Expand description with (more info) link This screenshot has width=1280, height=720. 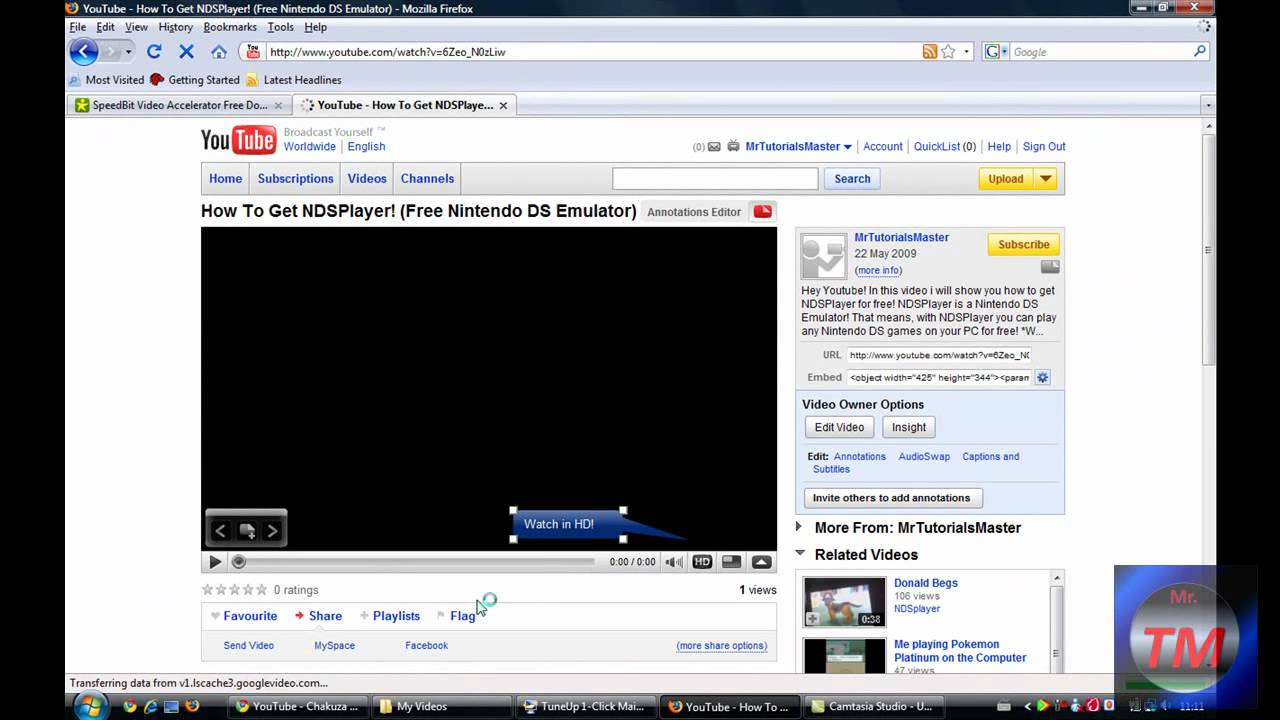(878, 270)
